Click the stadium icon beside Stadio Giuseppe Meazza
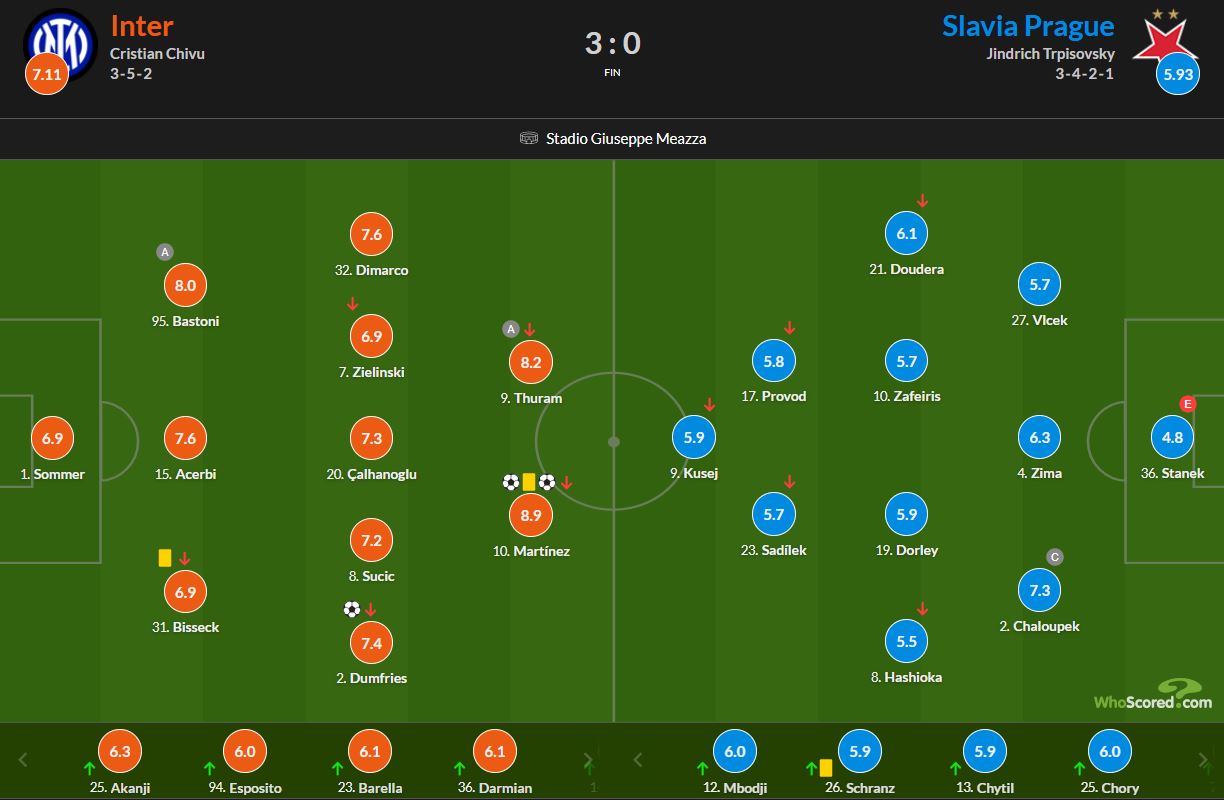The height and width of the screenshot is (800, 1224). click(x=529, y=139)
